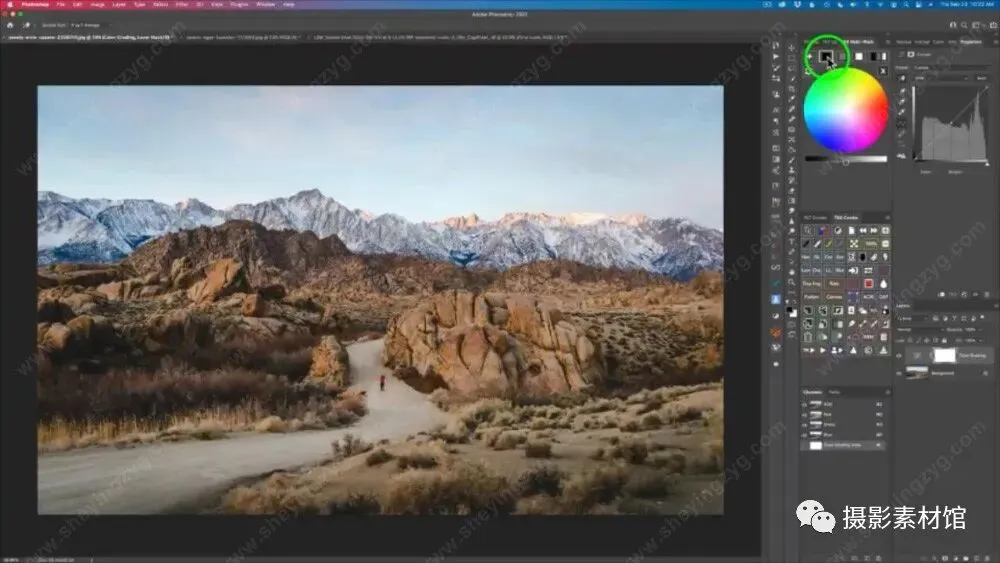The image size is (1000, 563).
Task: Click the search icon in Photoshop's top-right corner
Action: [x=964, y=25]
